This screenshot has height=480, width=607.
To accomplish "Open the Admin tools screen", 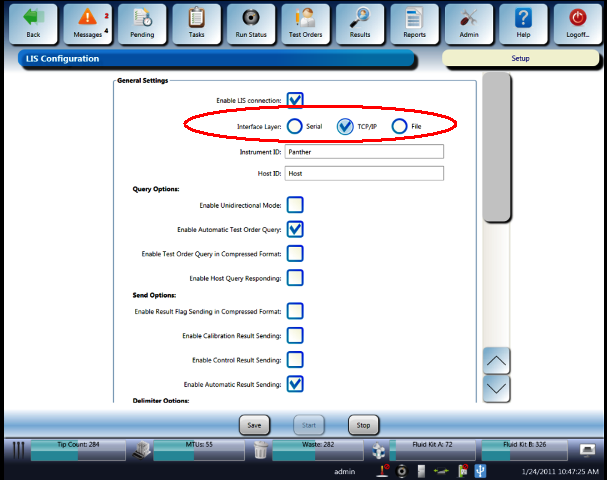I will coord(468,24).
